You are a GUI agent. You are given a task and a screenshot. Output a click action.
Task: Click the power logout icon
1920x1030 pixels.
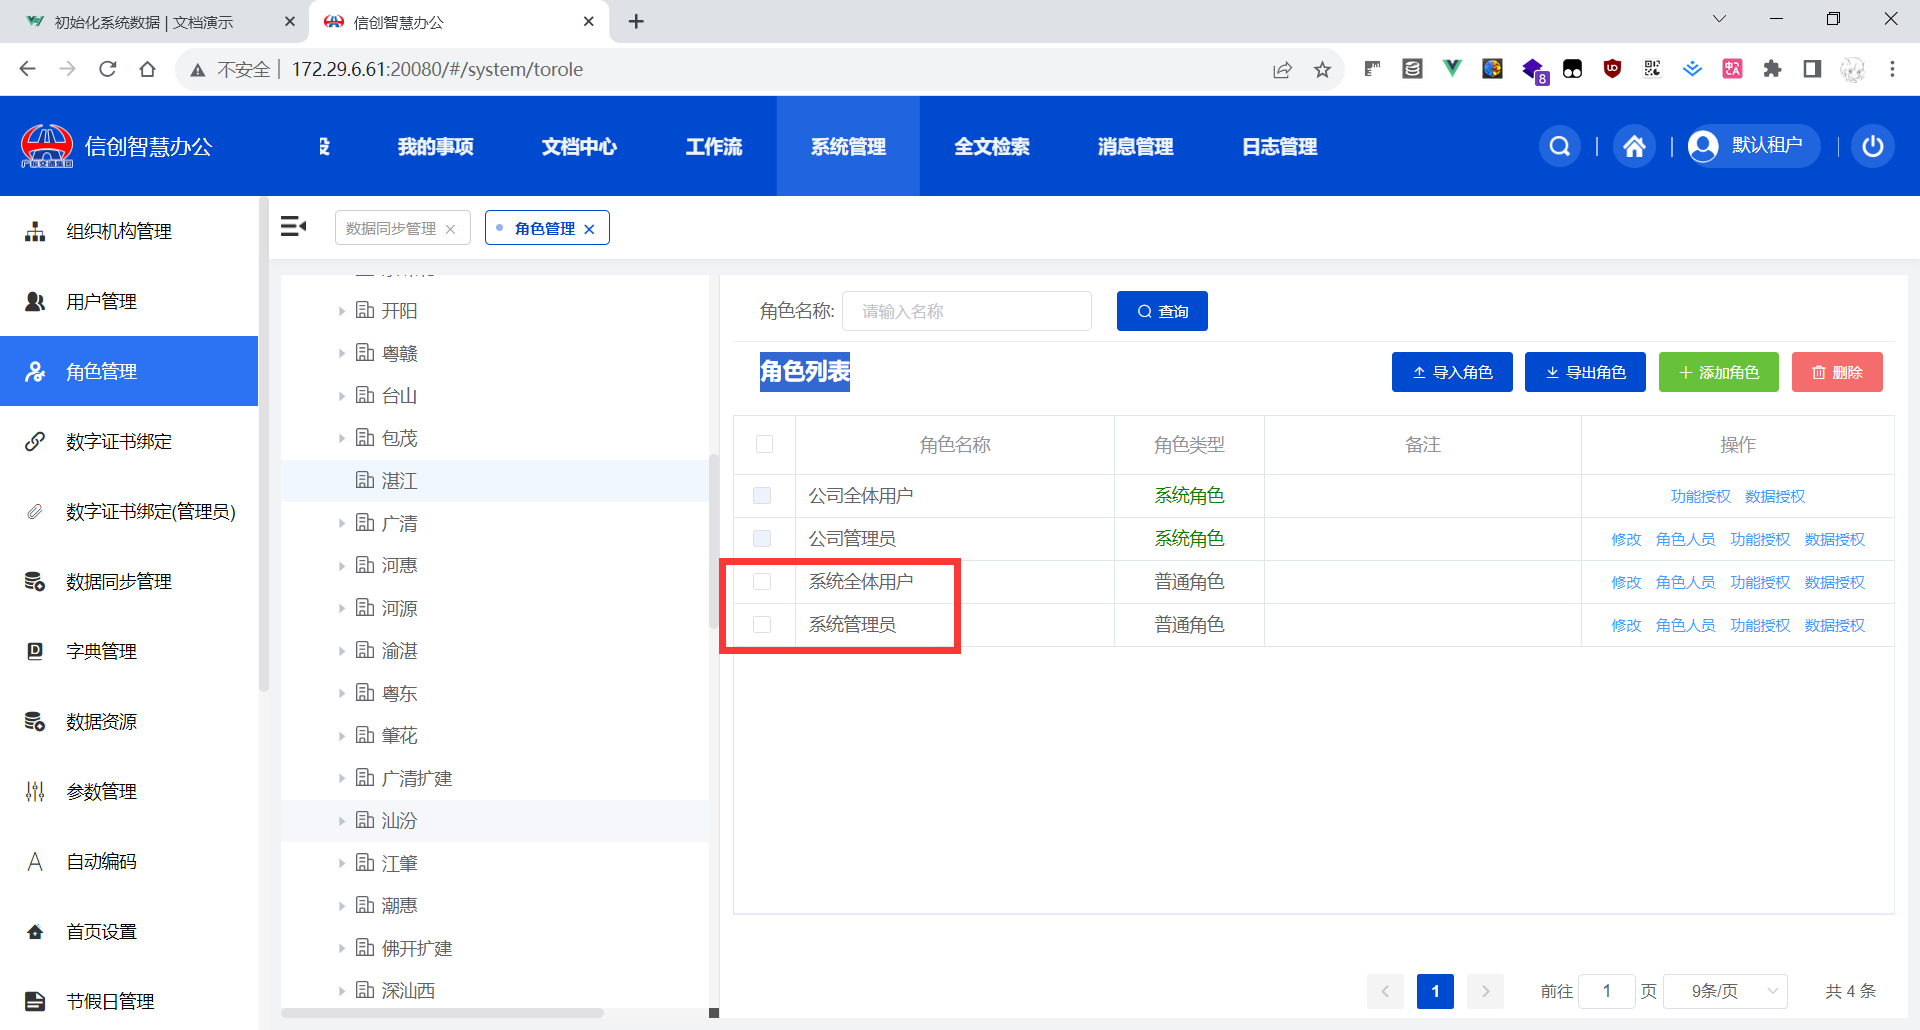pos(1873,147)
